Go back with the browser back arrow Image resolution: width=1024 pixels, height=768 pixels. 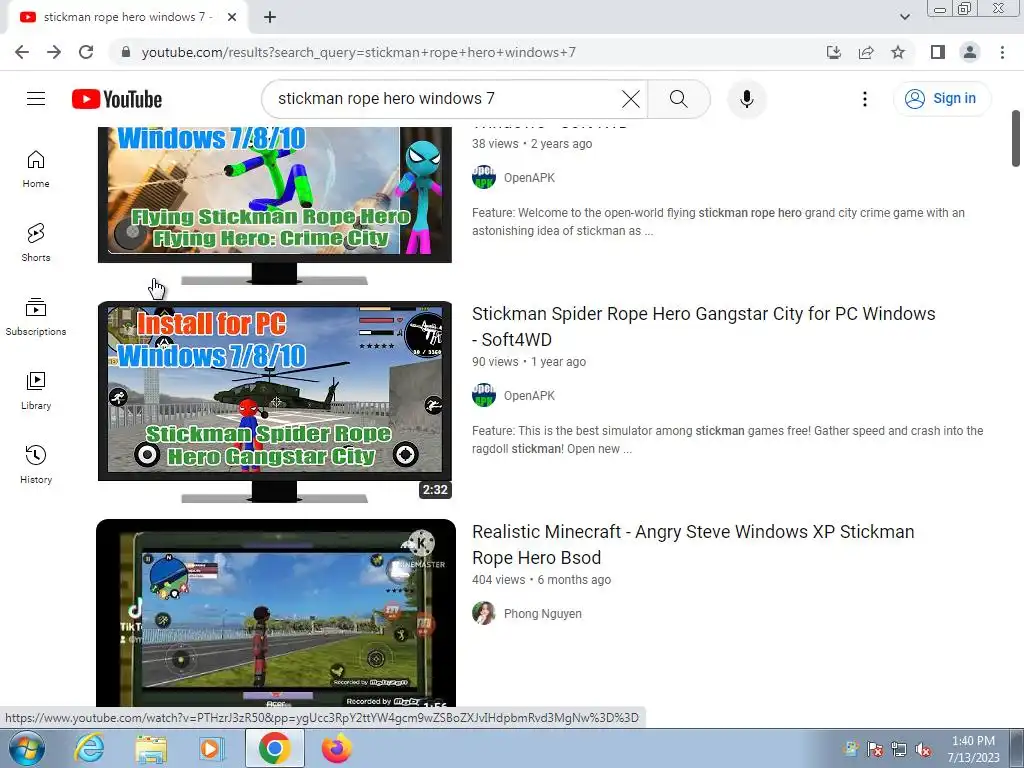pos(22,52)
